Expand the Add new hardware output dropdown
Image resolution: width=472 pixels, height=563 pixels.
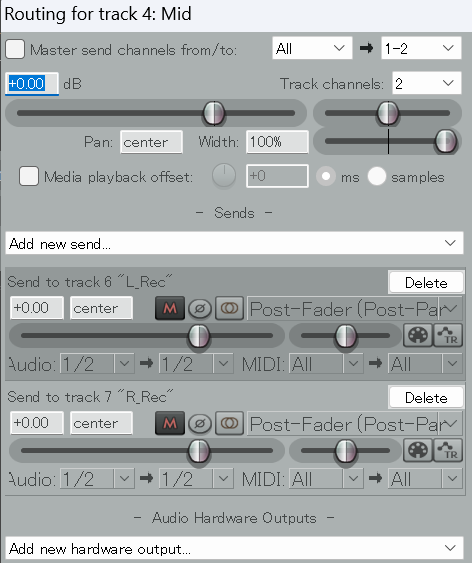pyautogui.click(x=234, y=548)
